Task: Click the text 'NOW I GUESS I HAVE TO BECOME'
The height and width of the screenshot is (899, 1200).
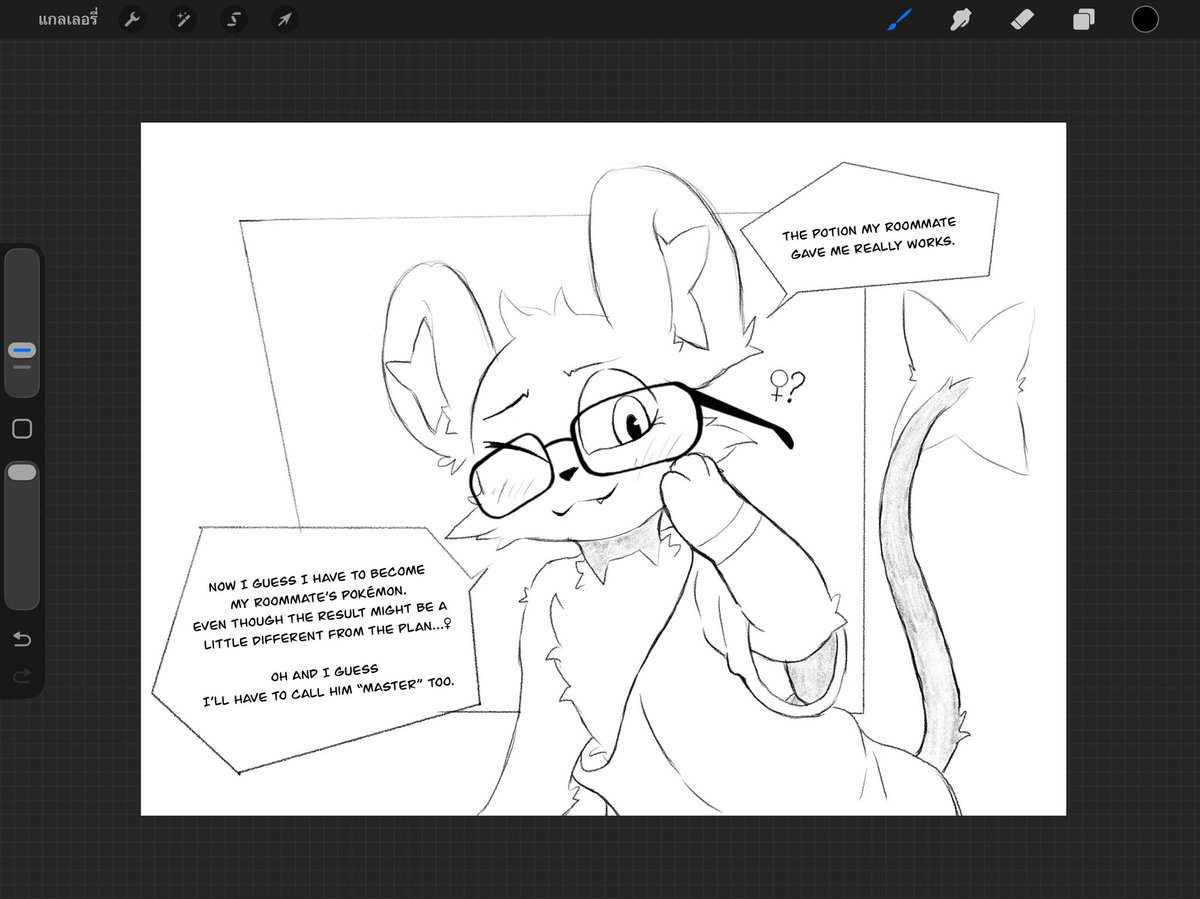Action: tap(316, 579)
